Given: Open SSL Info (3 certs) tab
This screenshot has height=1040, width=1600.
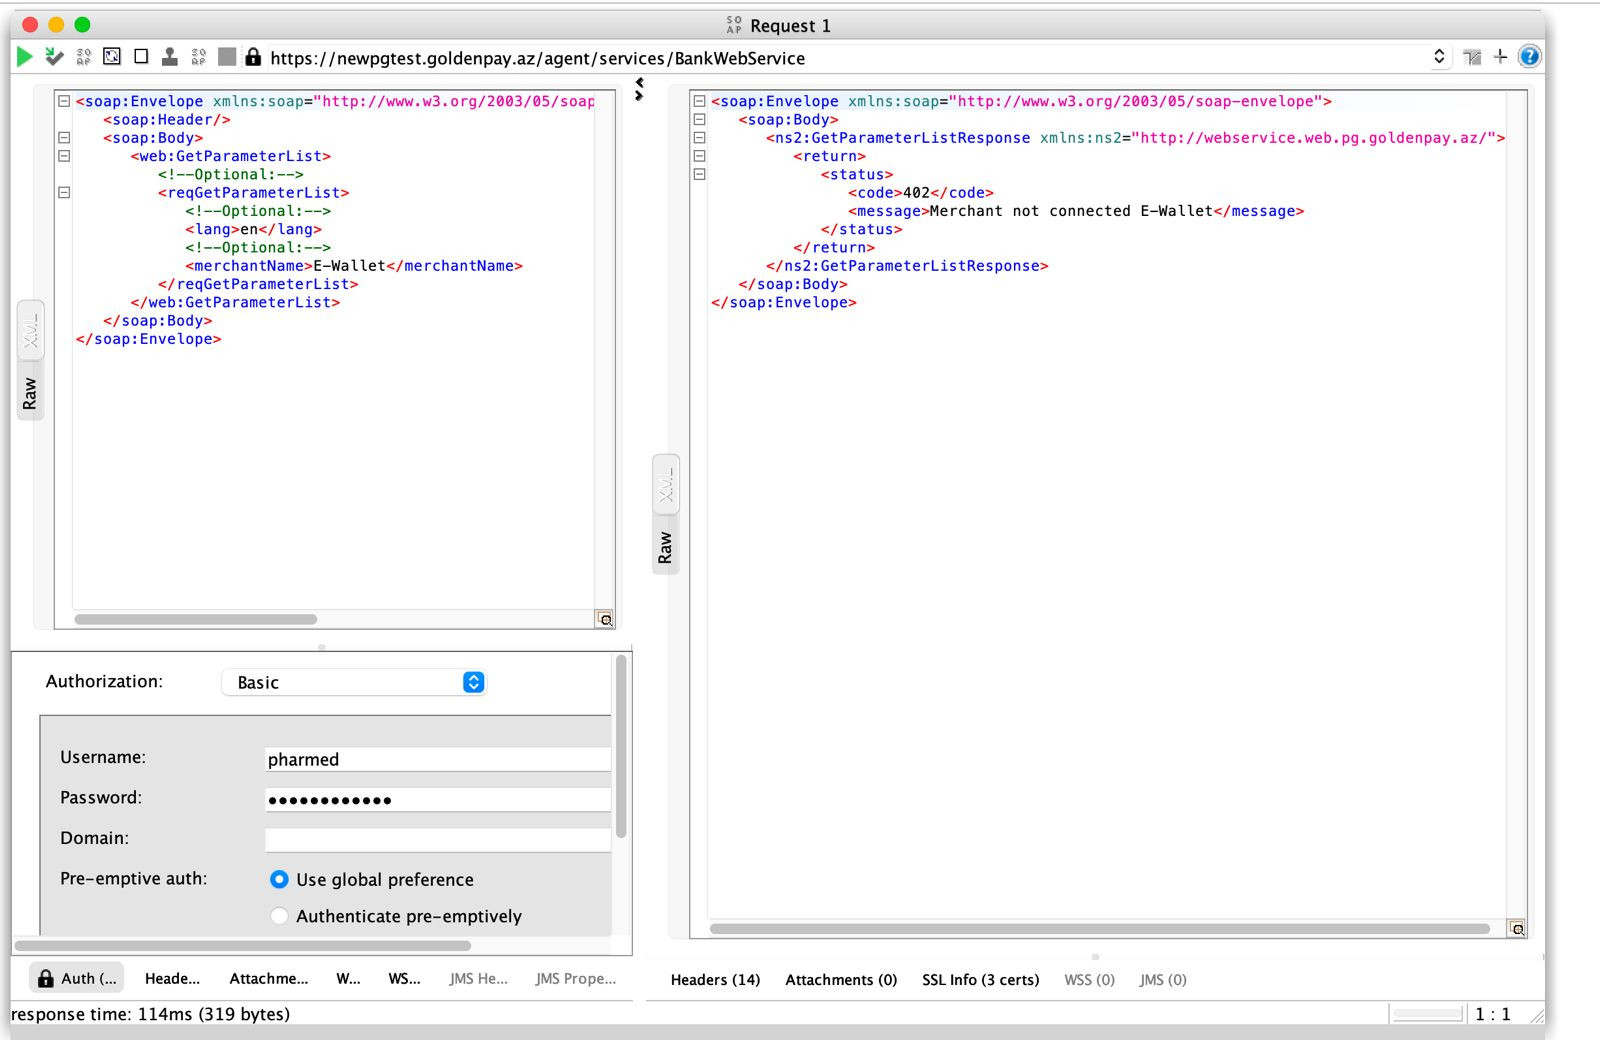Looking at the screenshot, I should pyautogui.click(x=980, y=980).
